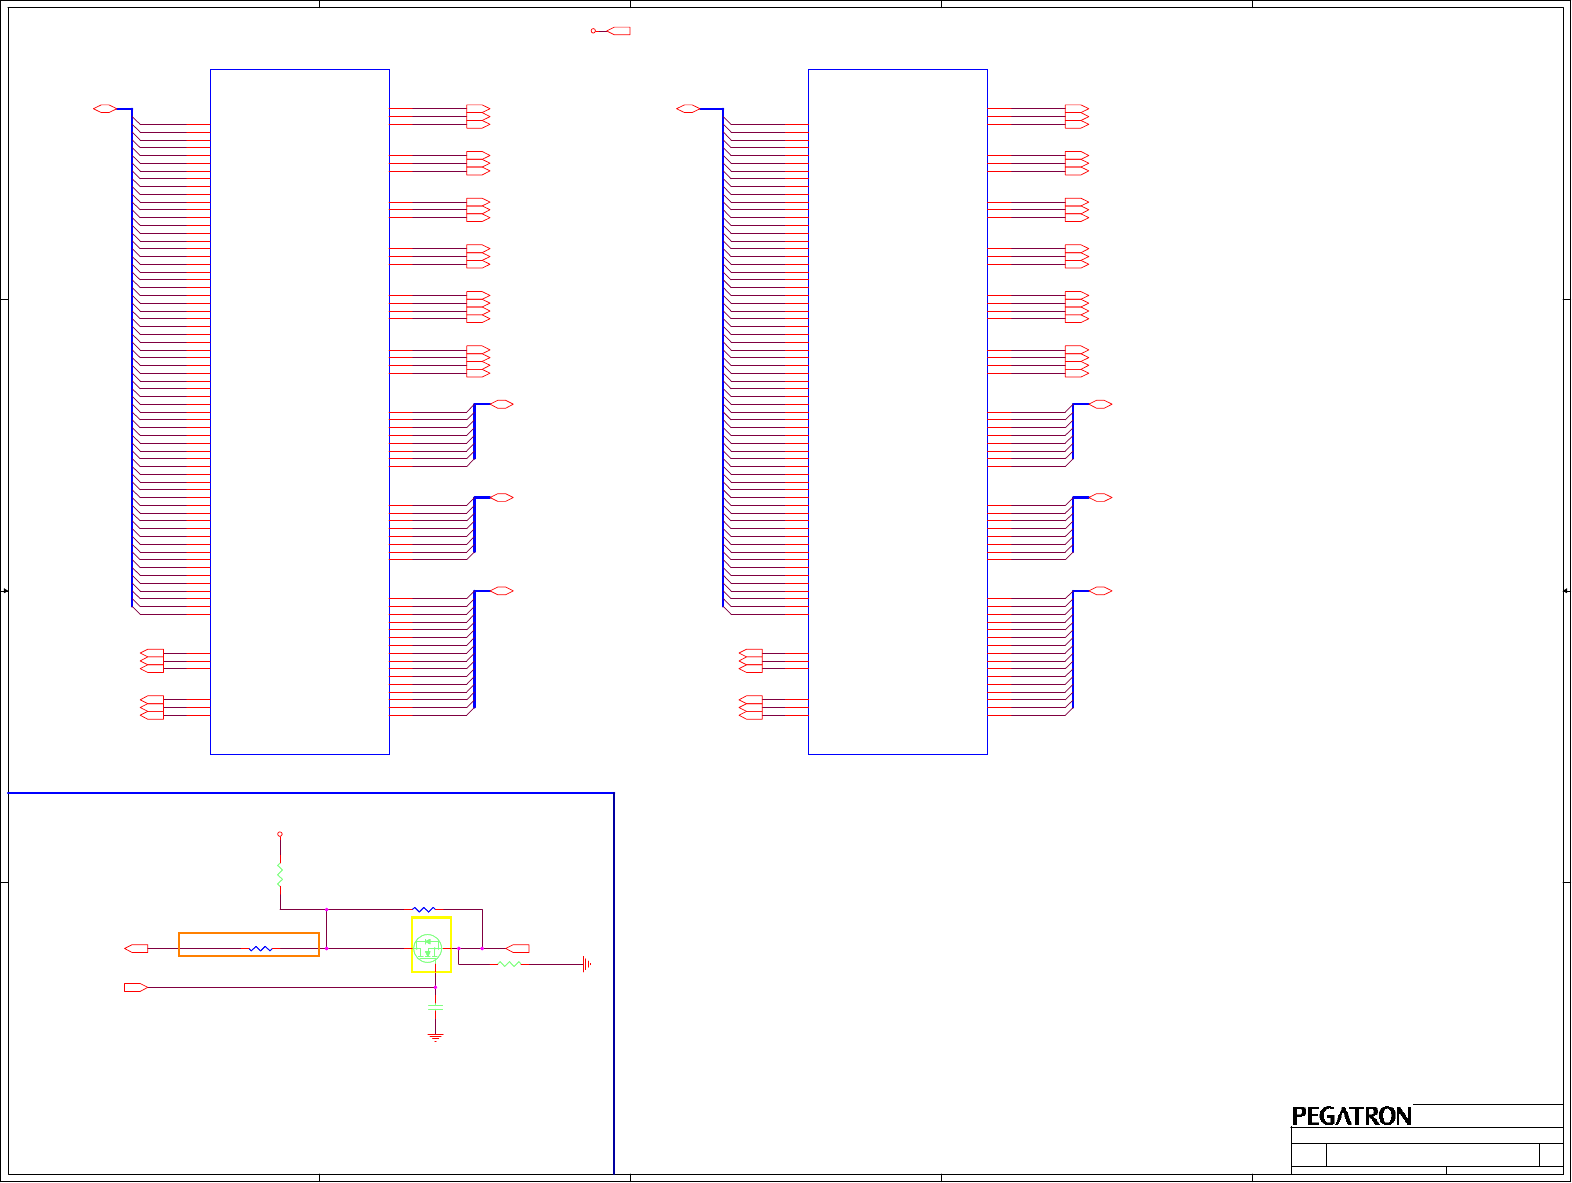Click the power node circle above vertical resistor
Viewport: 1572px width, 1183px height.
pos(280,833)
